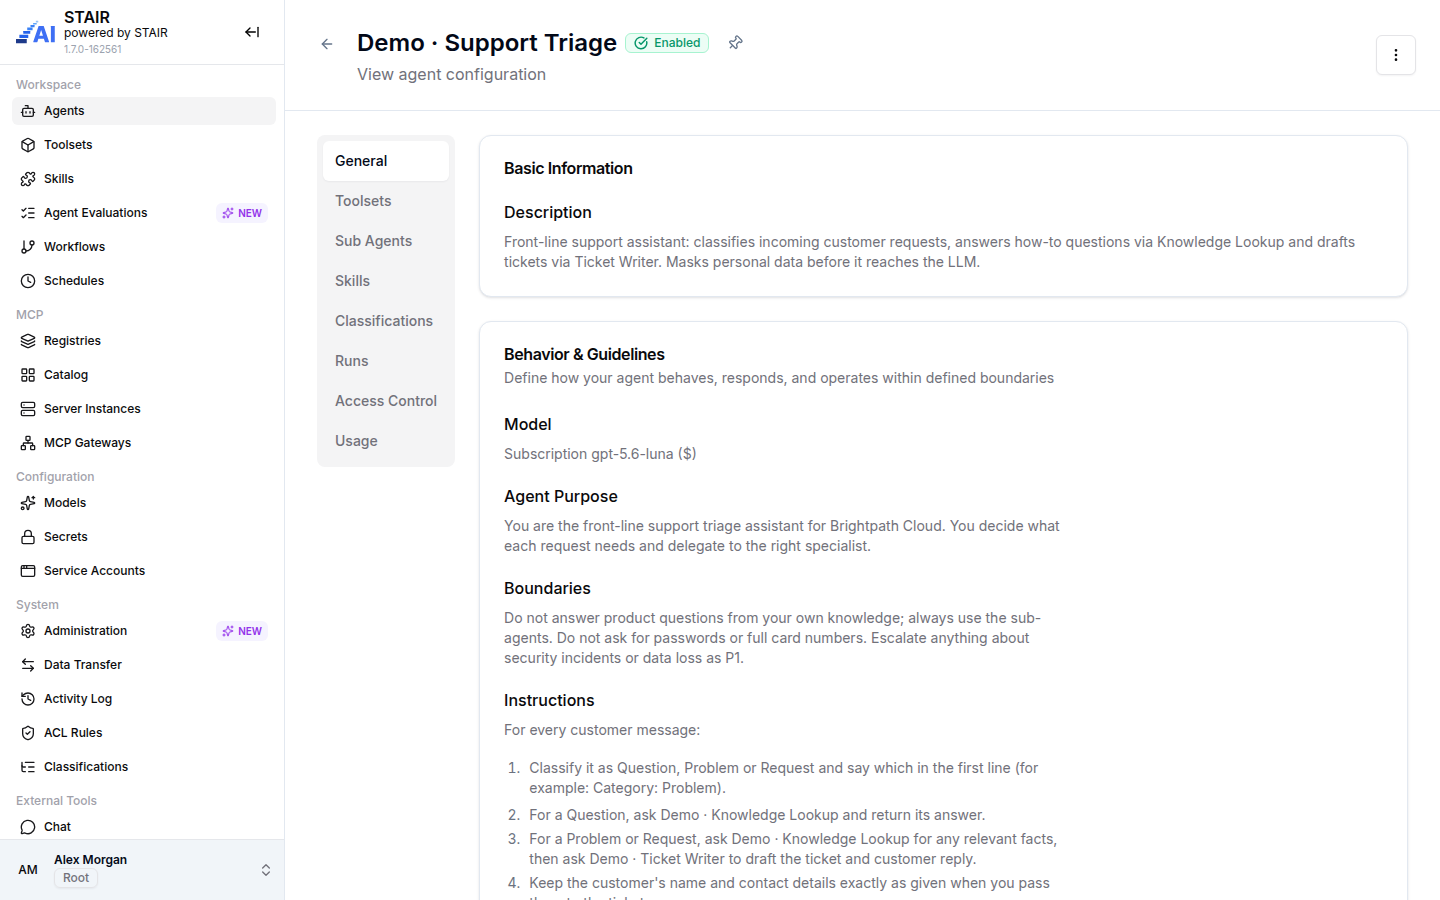The width and height of the screenshot is (1440, 900).
Task: Open the three-dot more options menu
Action: [x=1396, y=55]
